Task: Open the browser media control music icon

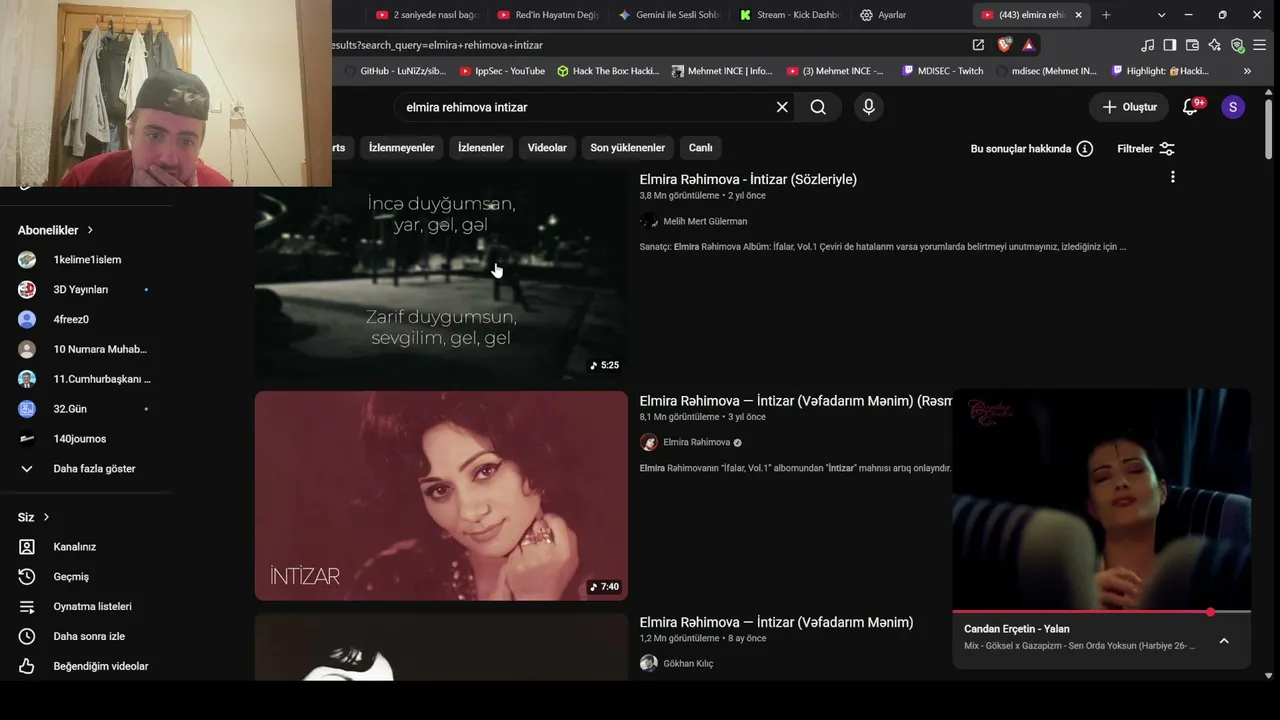Action: click(1147, 45)
